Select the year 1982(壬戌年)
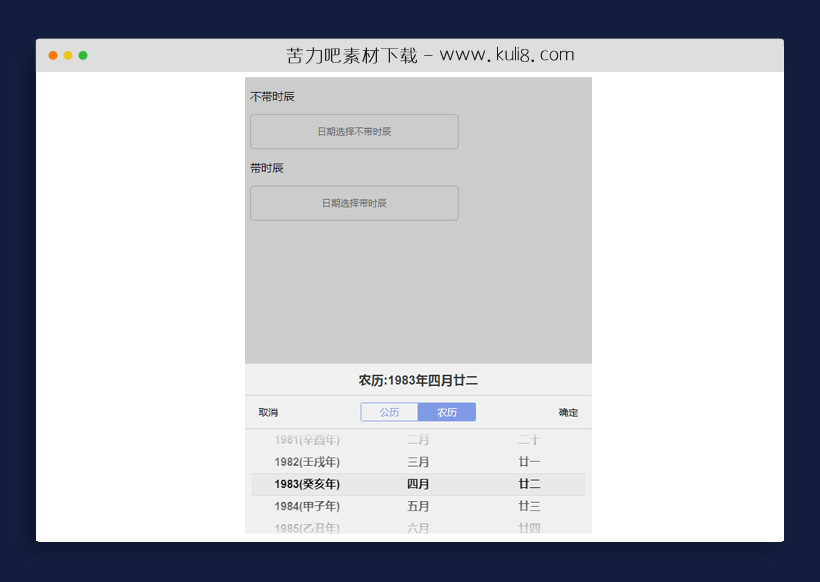 tap(306, 462)
